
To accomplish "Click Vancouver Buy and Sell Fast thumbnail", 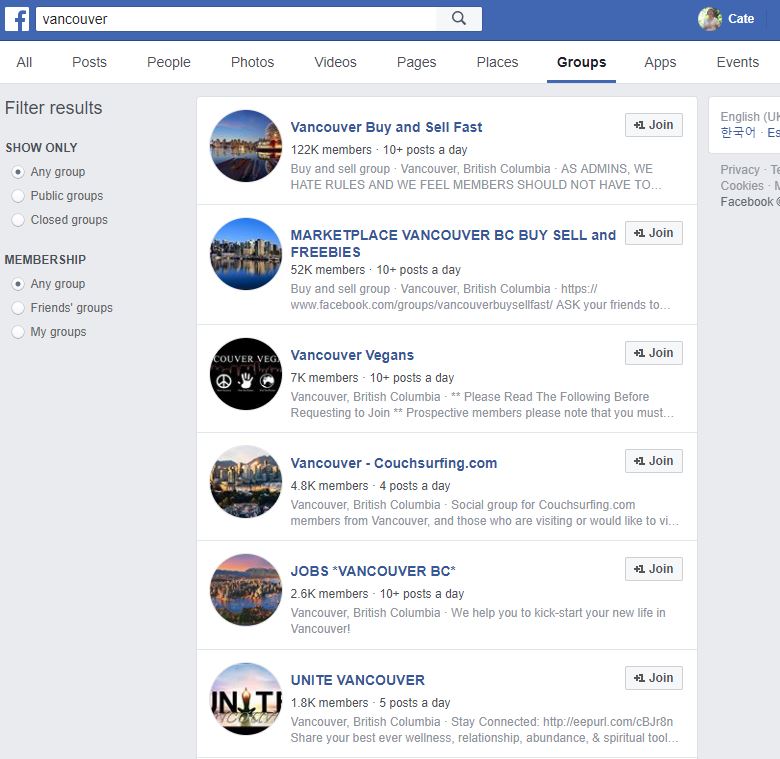I will tap(246, 146).
